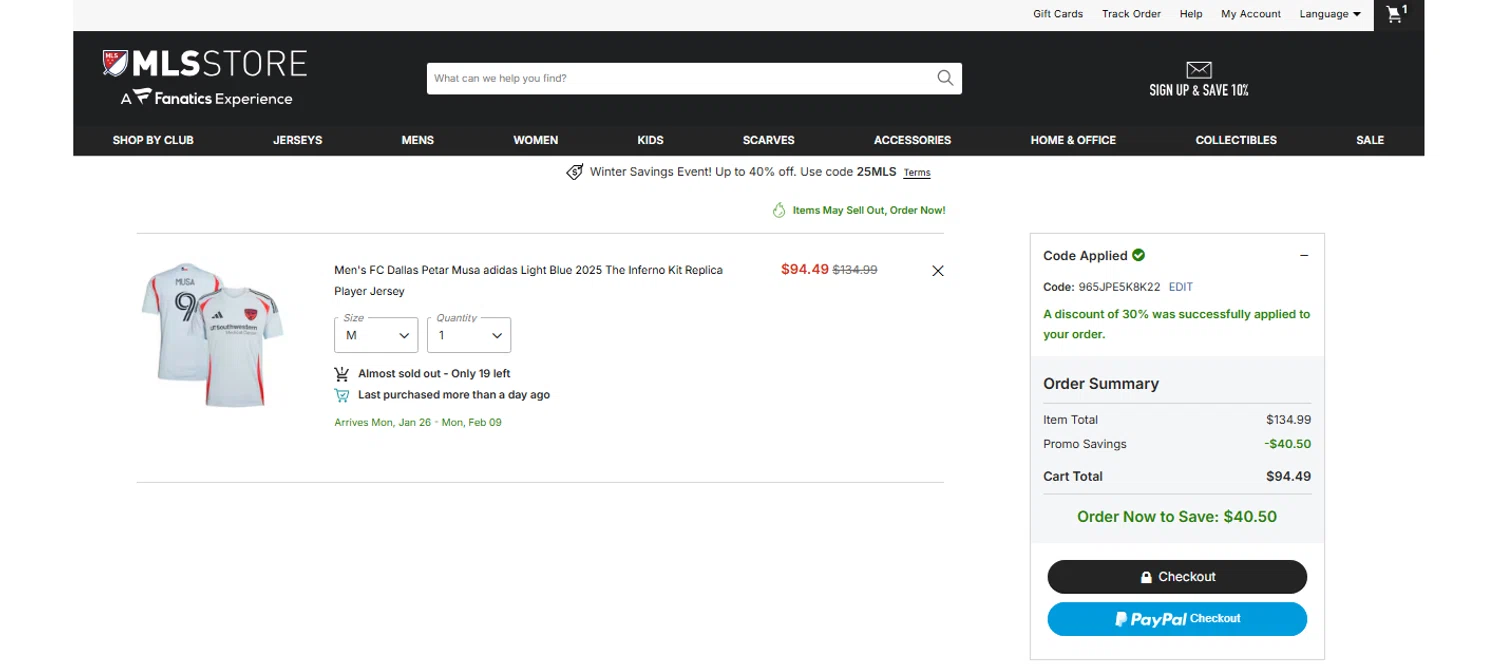
Task: Click the PayPal Checkout button
Action: click(x=1177, y=619)
